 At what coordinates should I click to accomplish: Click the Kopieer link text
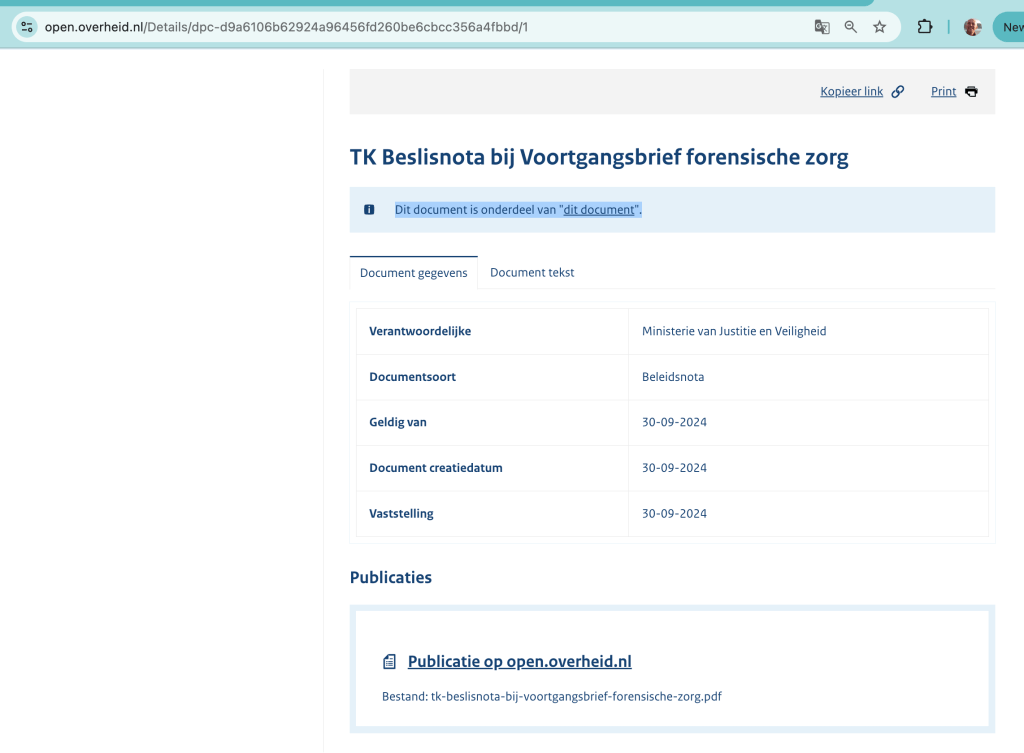tap(851, 92)
